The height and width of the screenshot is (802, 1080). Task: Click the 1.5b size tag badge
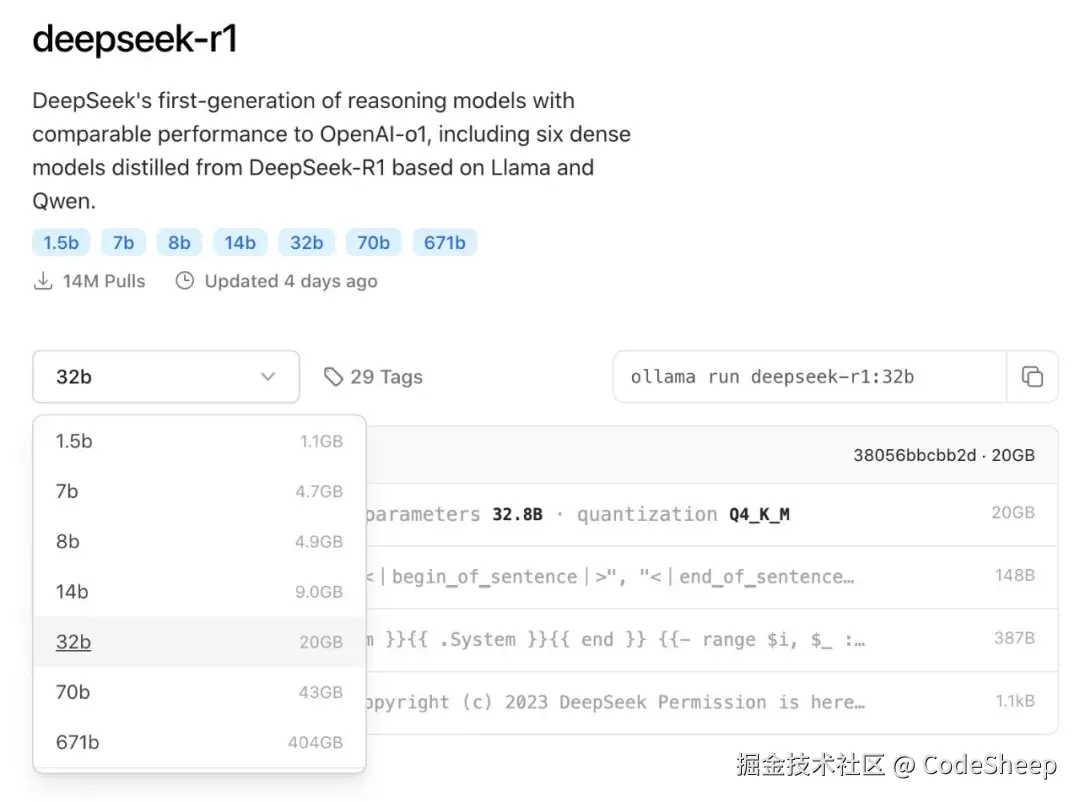tap(62, 242)
